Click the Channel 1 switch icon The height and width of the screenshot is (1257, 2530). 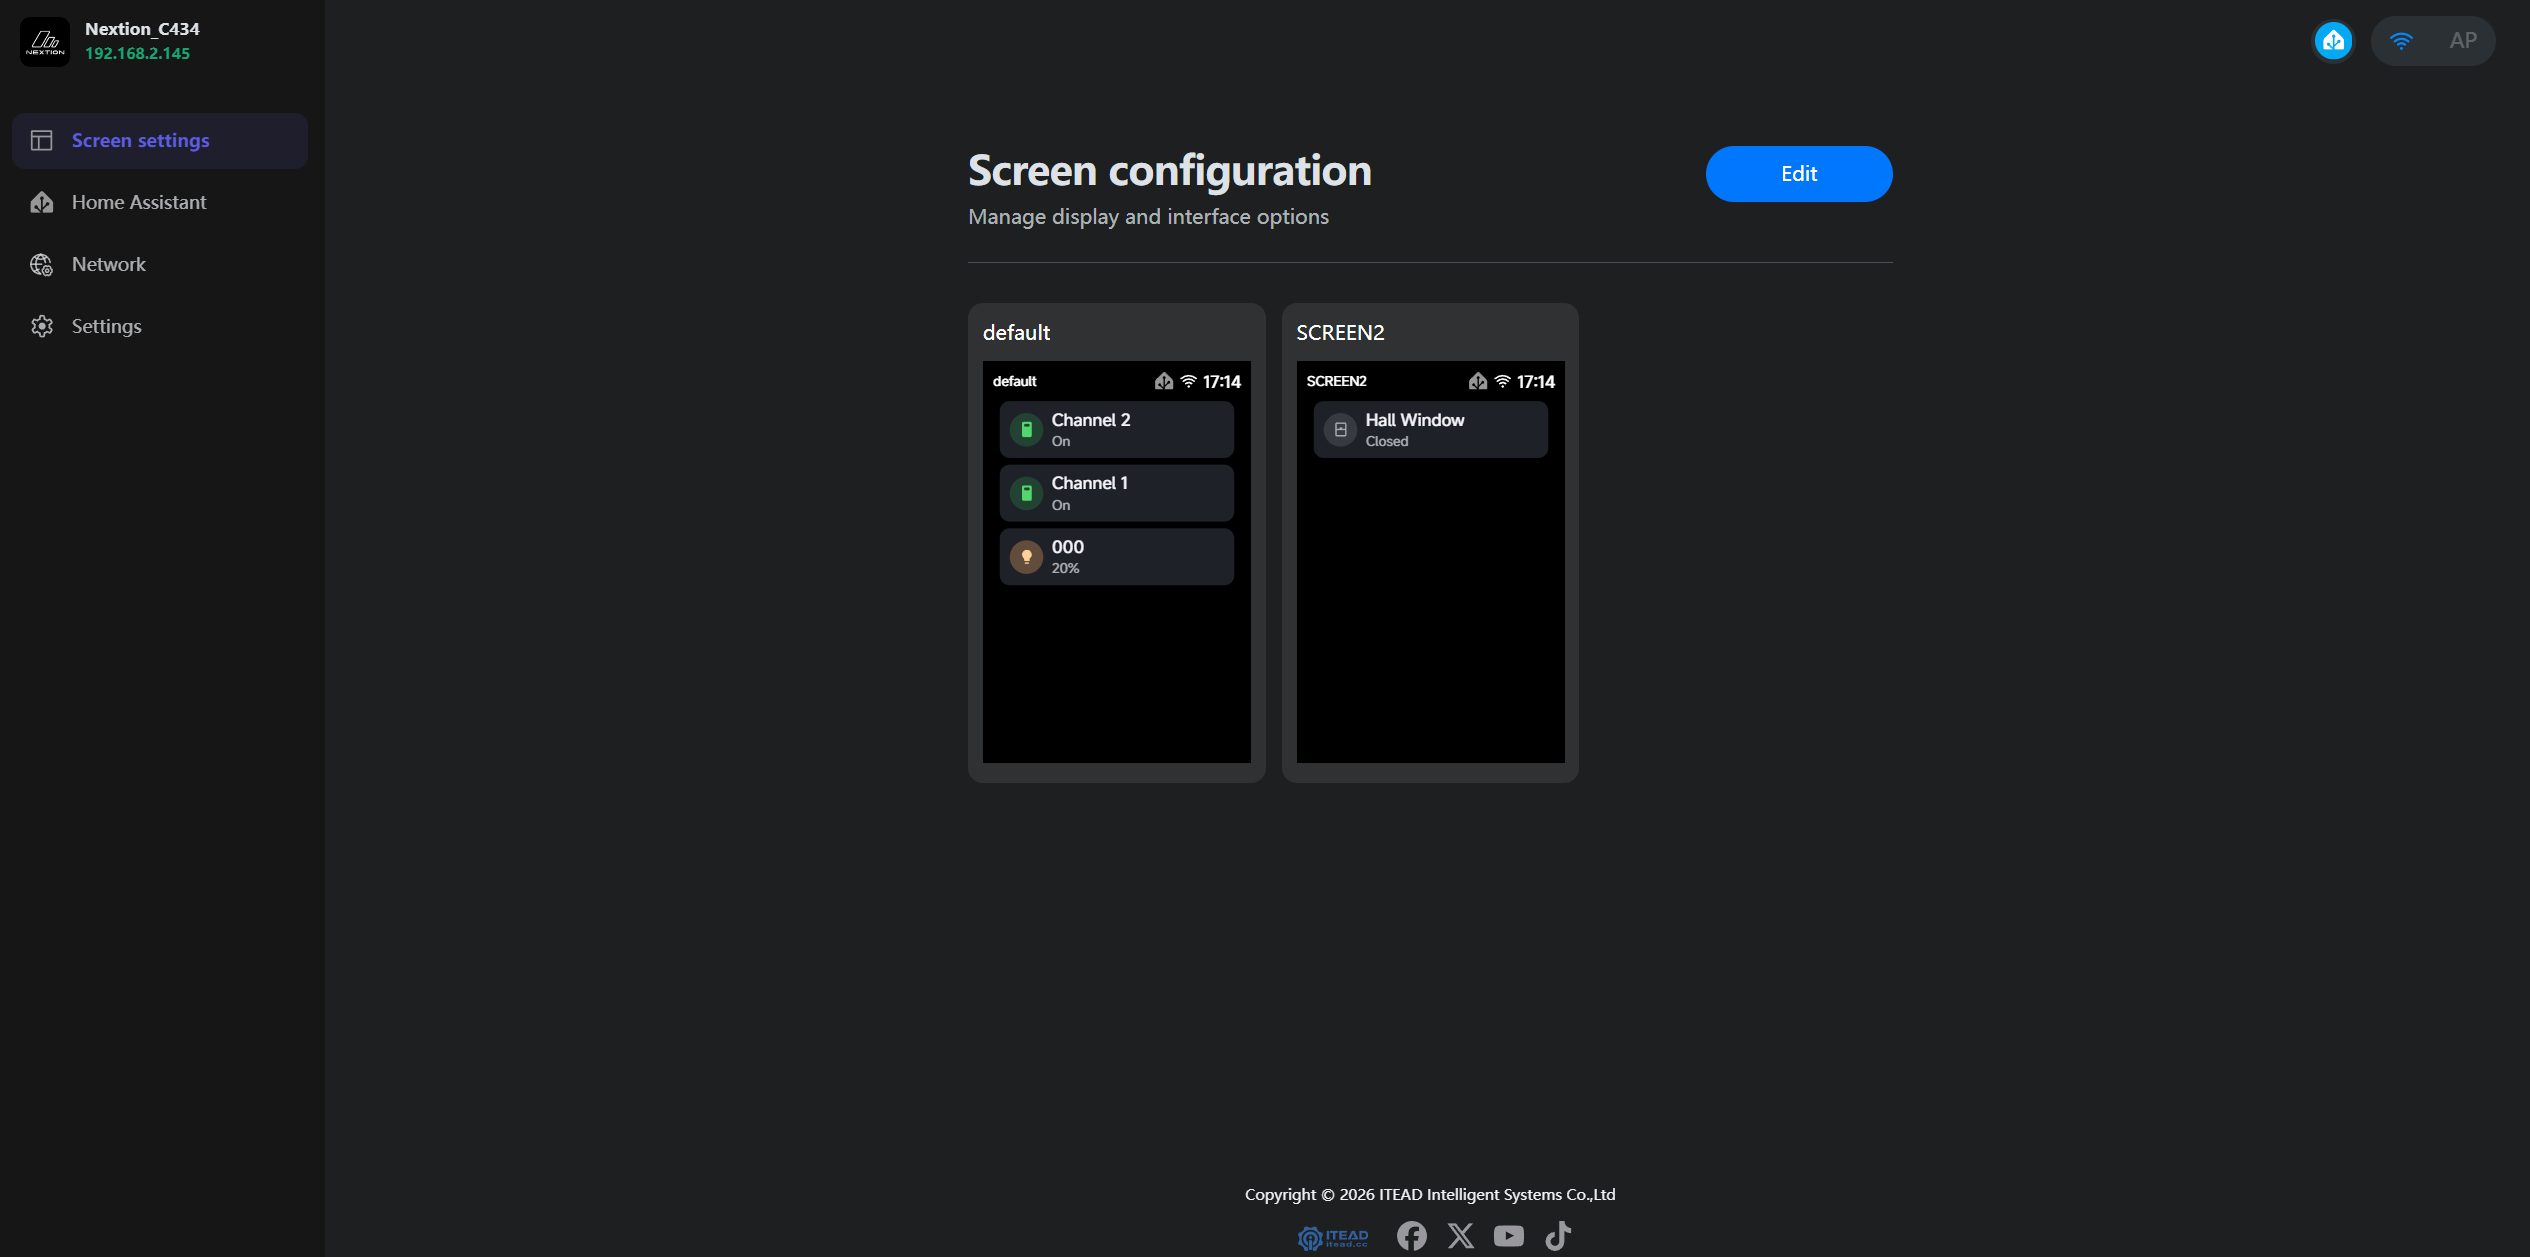[1026, 493]
